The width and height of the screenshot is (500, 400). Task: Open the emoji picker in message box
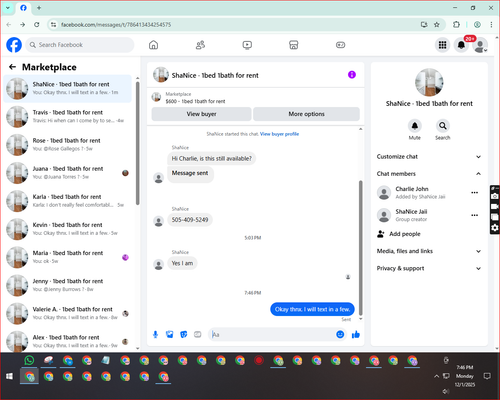[340, 334]
